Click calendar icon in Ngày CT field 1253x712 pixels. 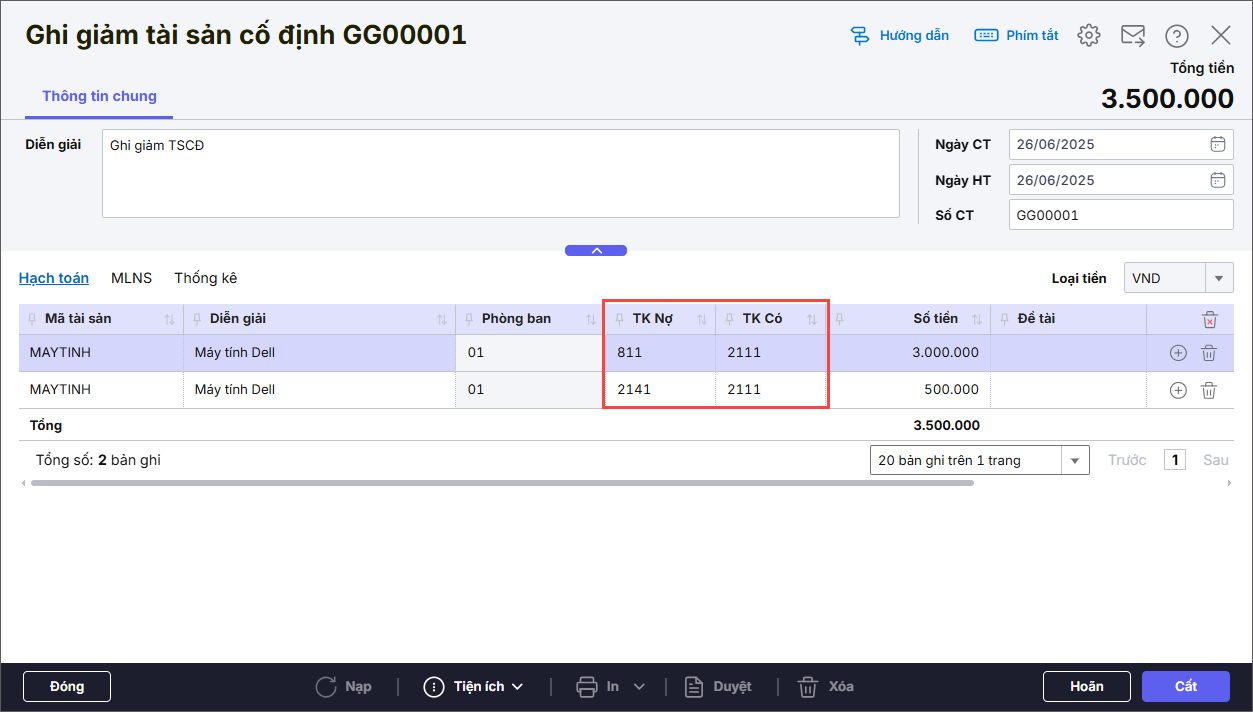[1217, 144]
